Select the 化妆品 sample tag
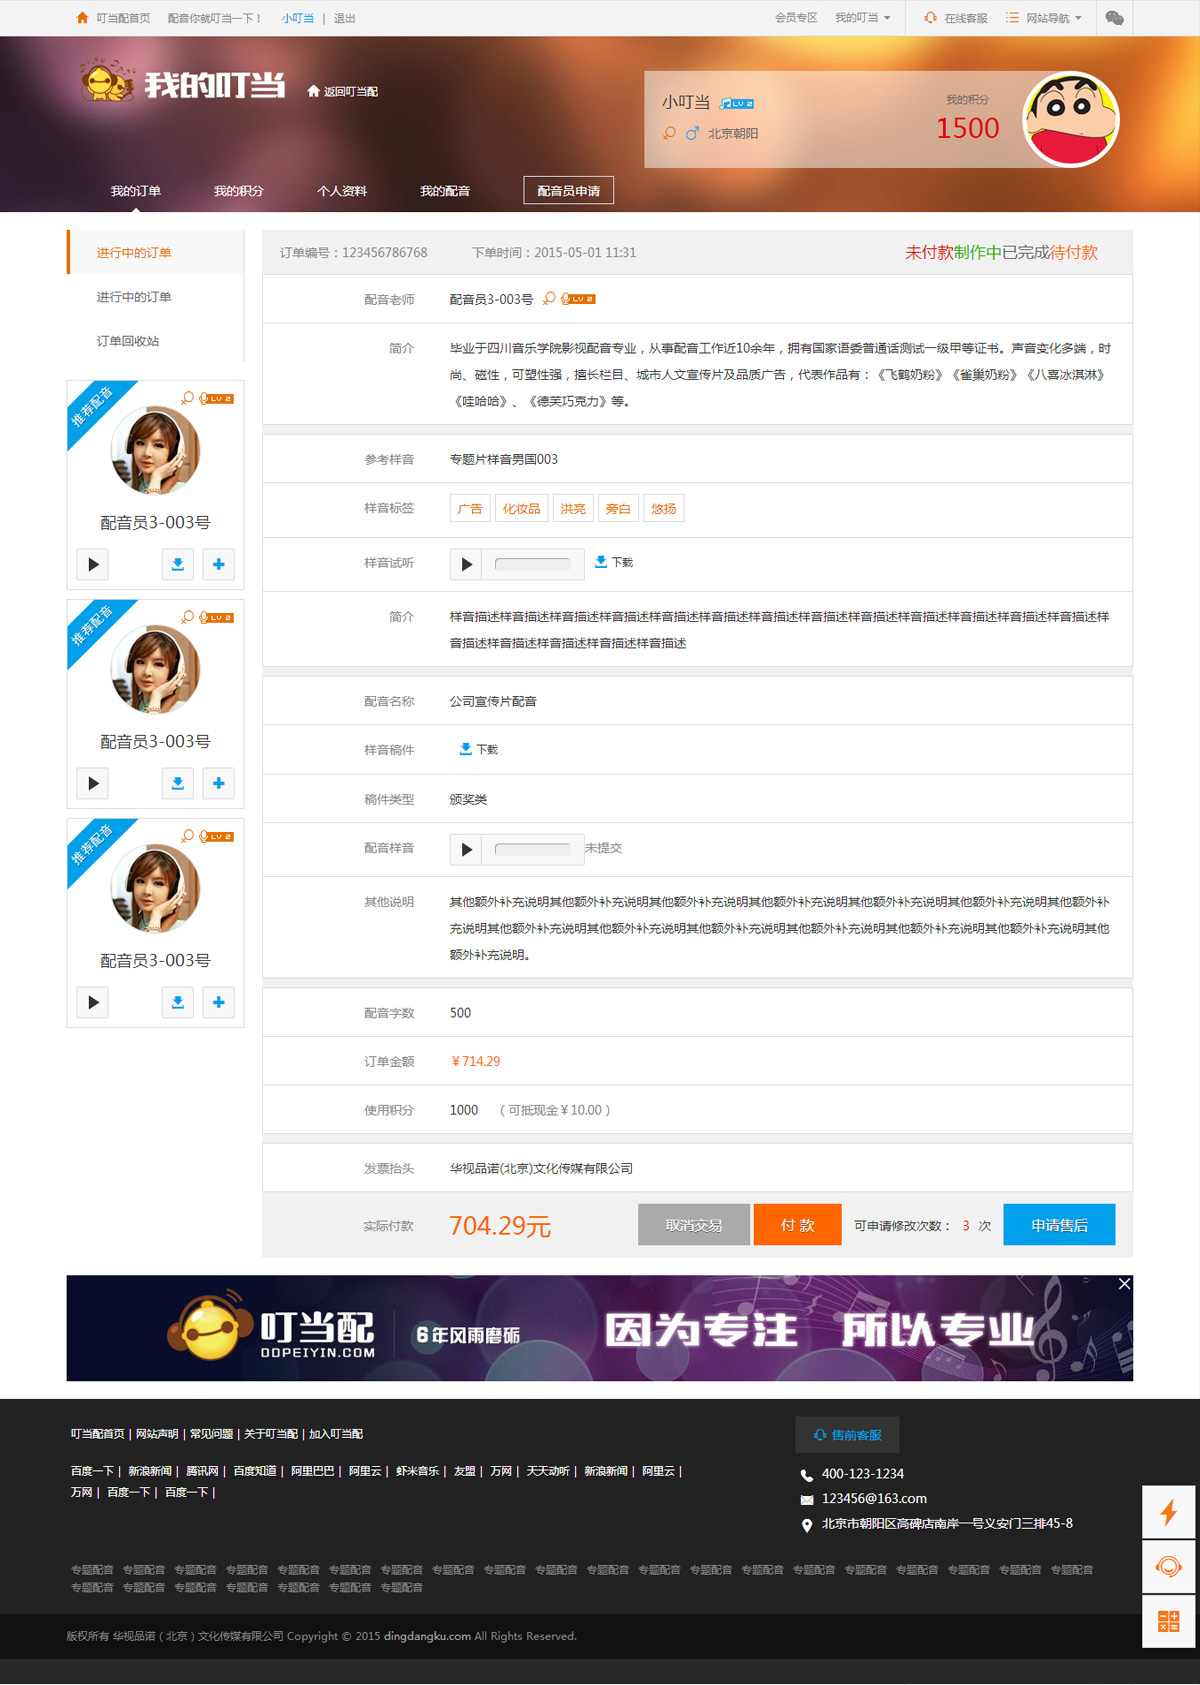This screenshot has height=1685, width=1200. [521, 508]
